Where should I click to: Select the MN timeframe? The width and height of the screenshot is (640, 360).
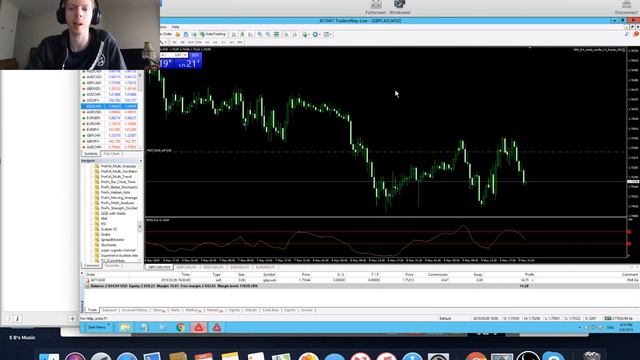(240, 42)
